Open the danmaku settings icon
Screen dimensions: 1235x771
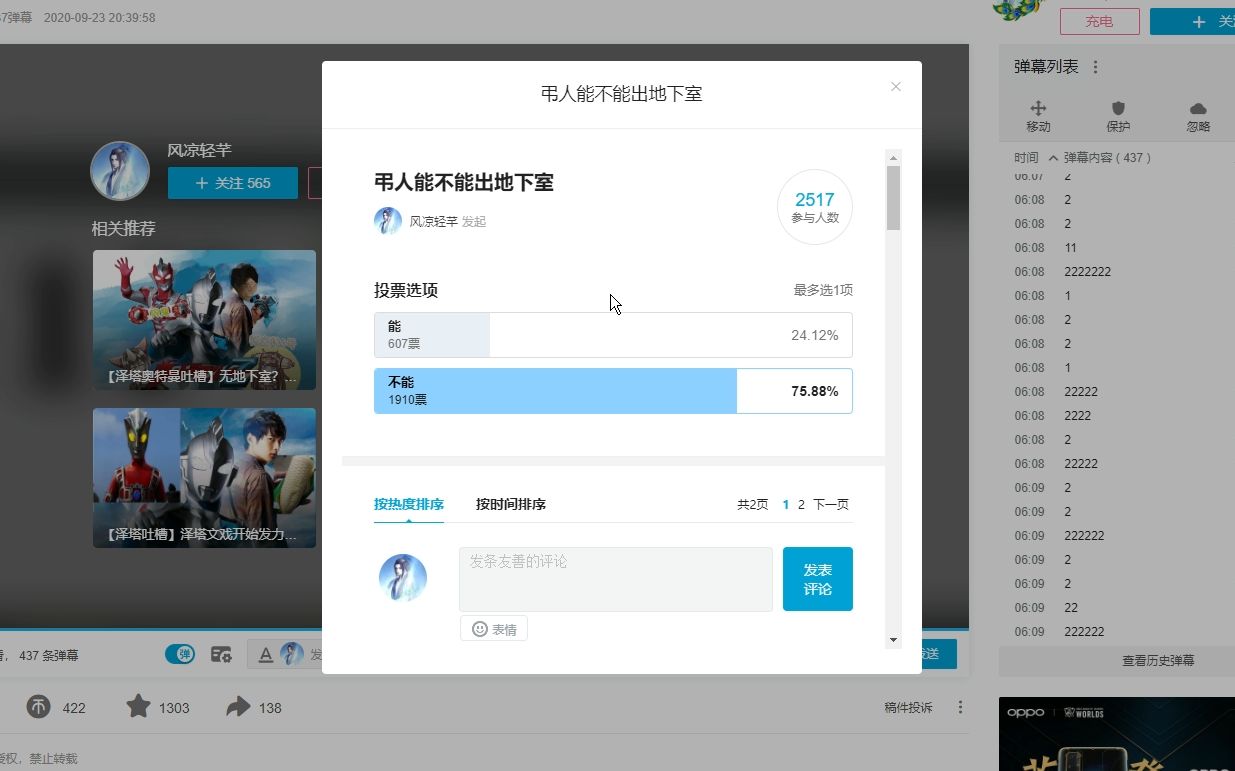221,655
